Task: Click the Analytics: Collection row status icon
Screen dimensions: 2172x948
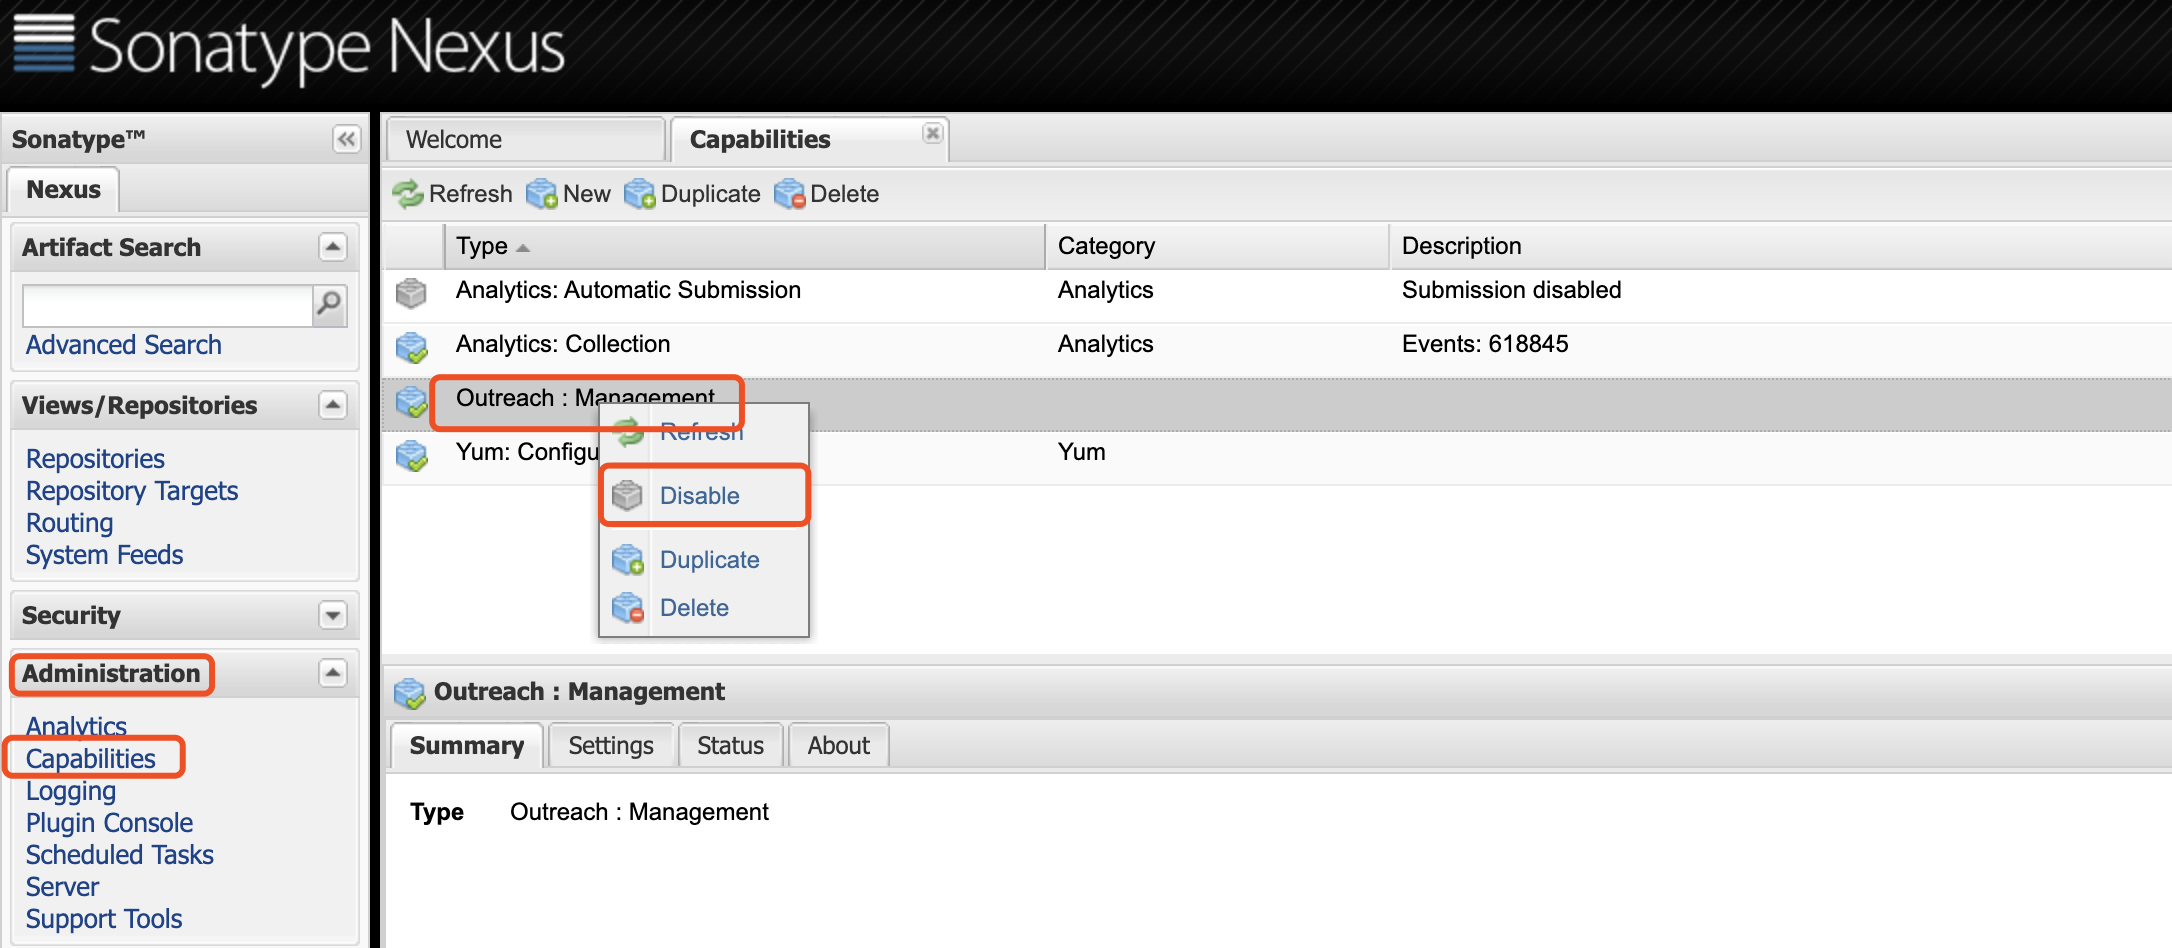Action: pyautogui.click(x=411, y=347)
